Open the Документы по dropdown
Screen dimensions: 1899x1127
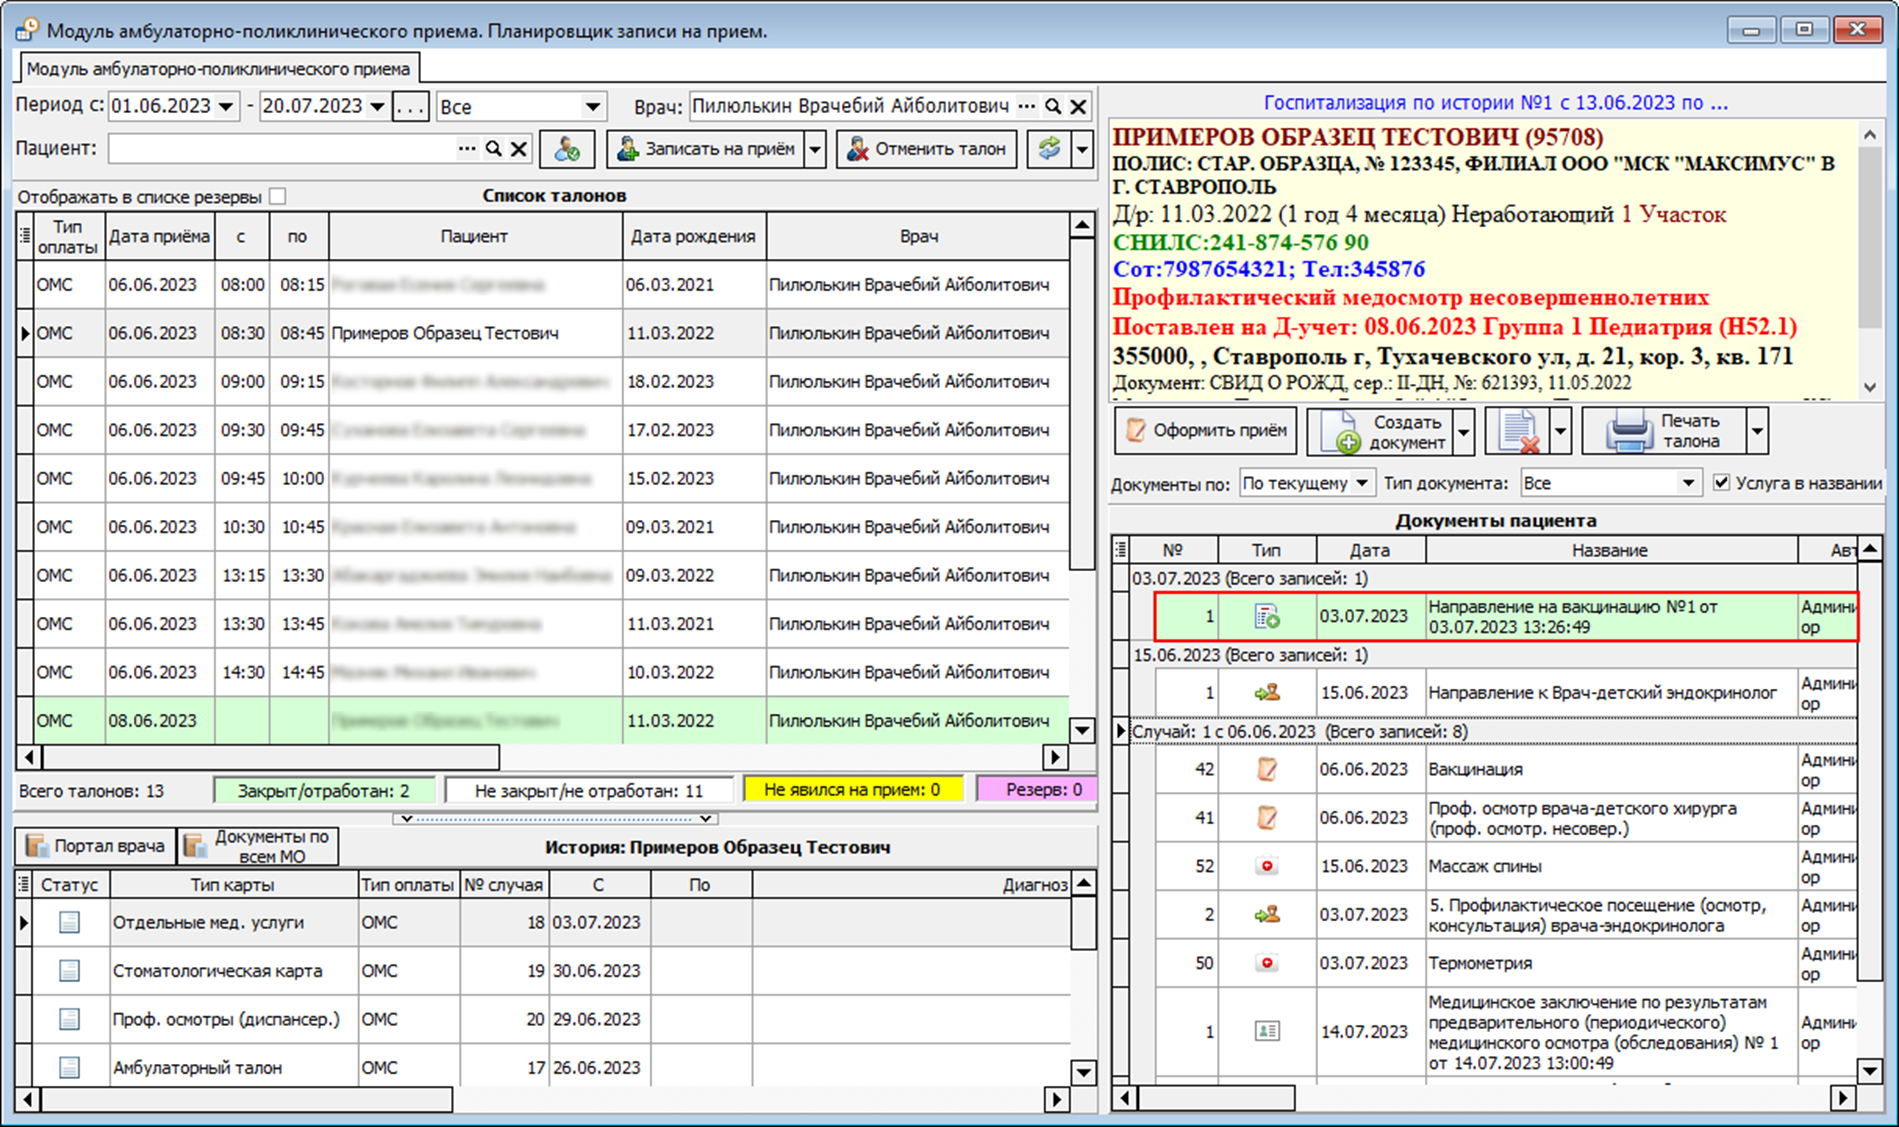click(x=1361, y=483)
